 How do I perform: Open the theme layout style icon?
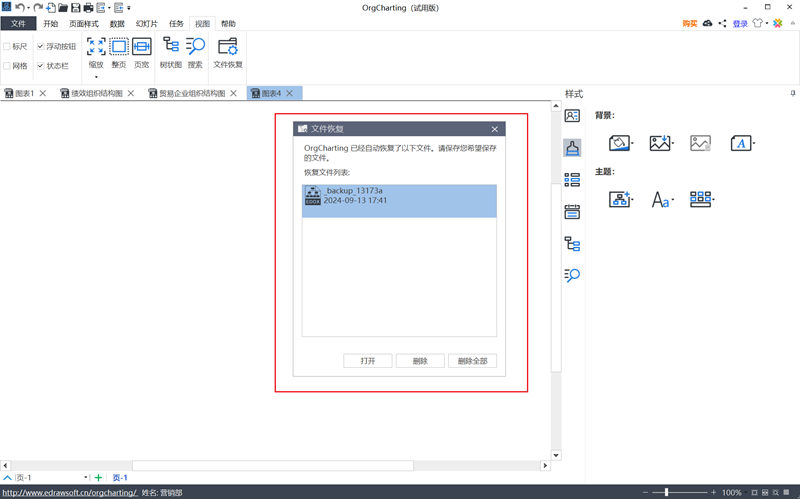point(700,199)
